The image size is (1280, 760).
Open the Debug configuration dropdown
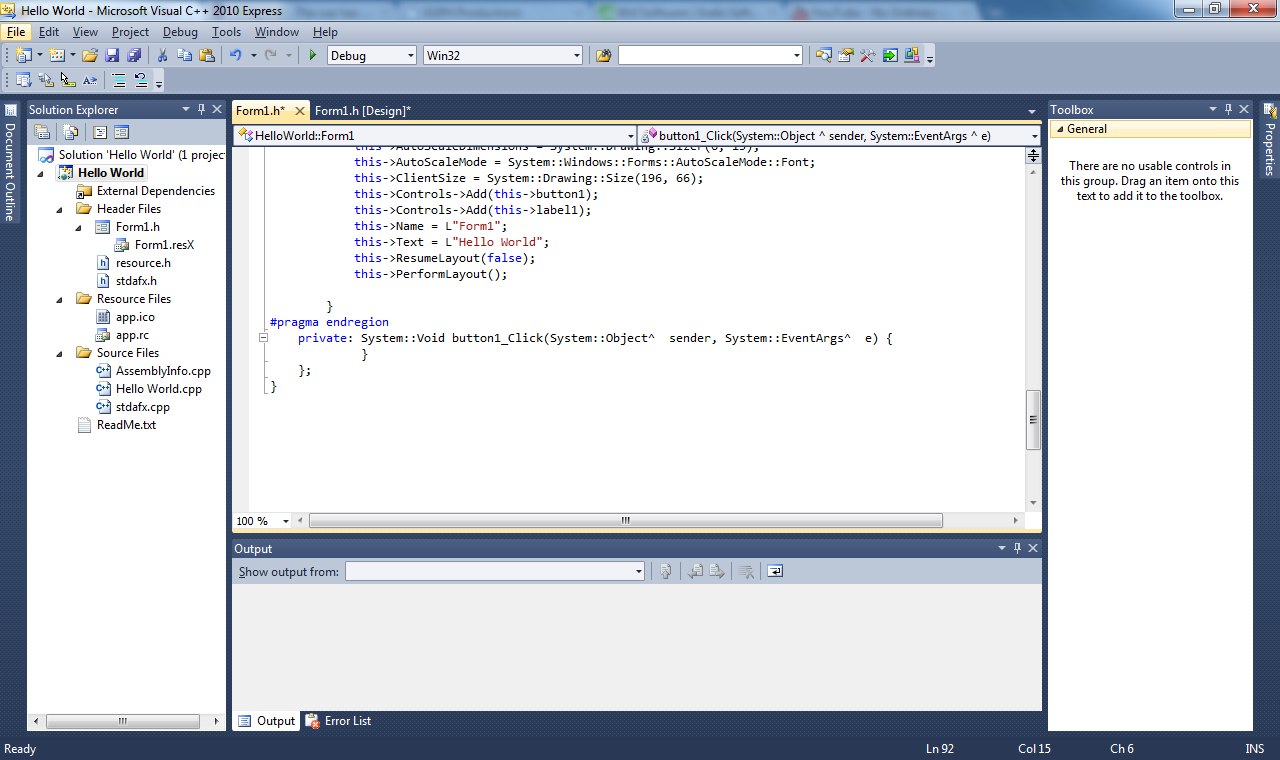pos(409,56)
